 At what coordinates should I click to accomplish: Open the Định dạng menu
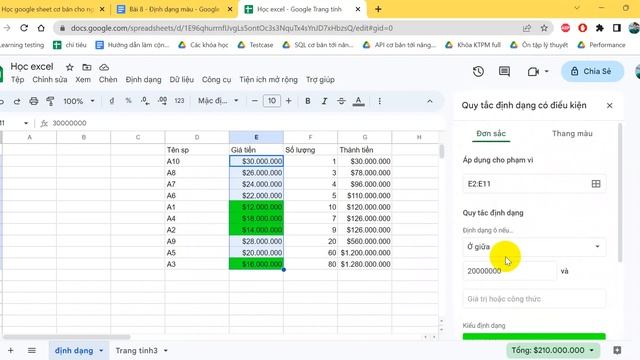[143, 80]
